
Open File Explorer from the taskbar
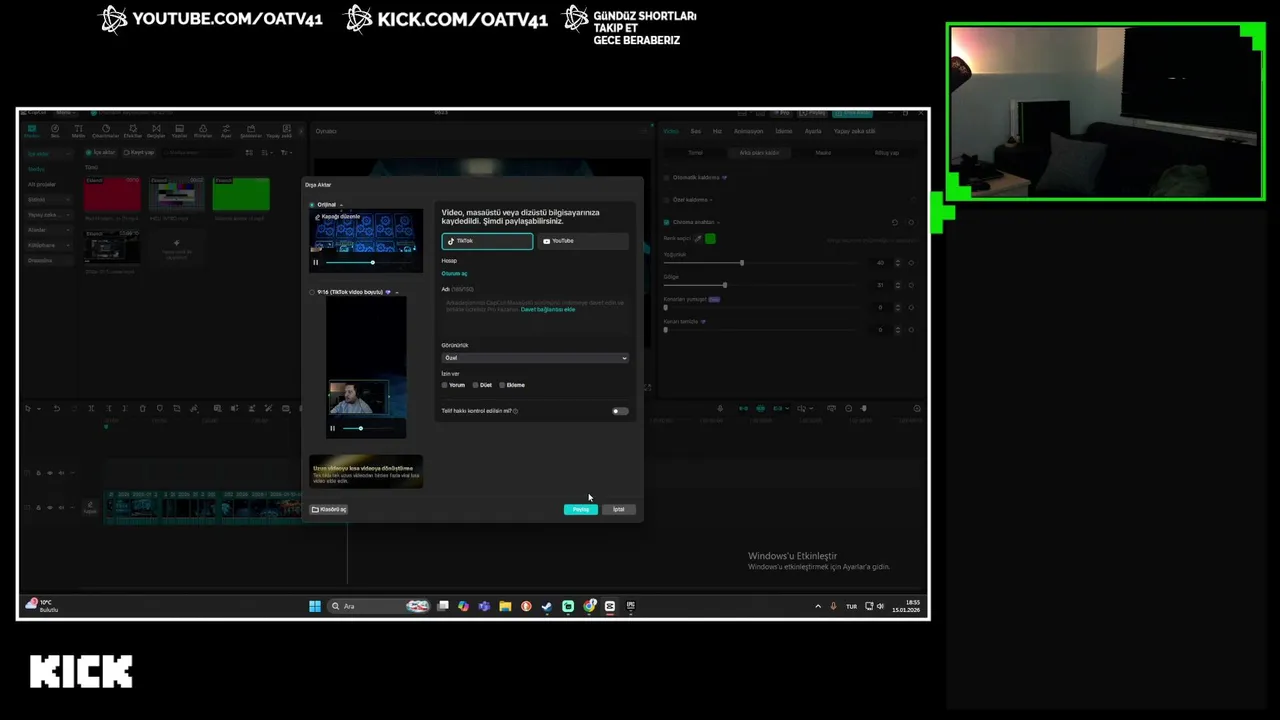506,606
